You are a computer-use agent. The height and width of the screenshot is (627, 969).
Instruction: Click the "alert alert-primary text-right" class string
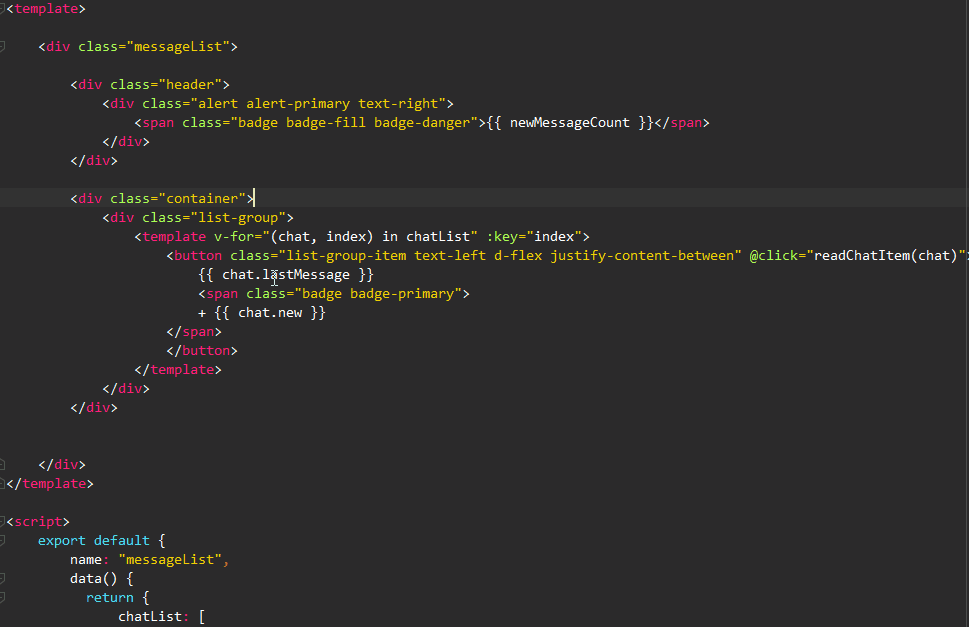(x=318, y=104)
